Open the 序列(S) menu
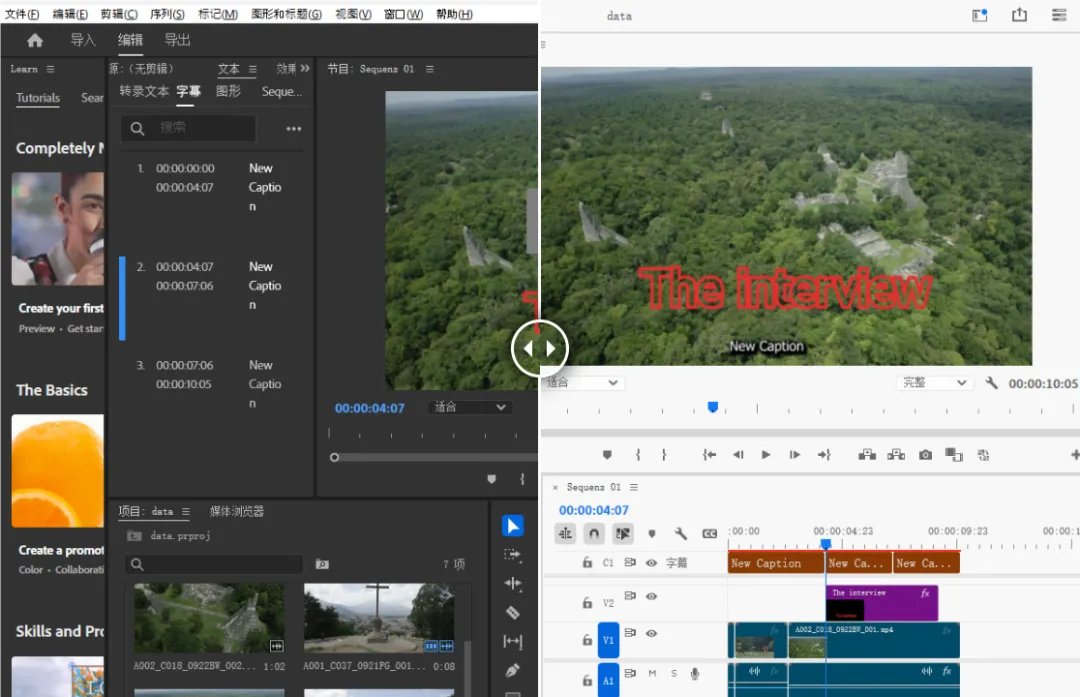 tap(167, 14)
